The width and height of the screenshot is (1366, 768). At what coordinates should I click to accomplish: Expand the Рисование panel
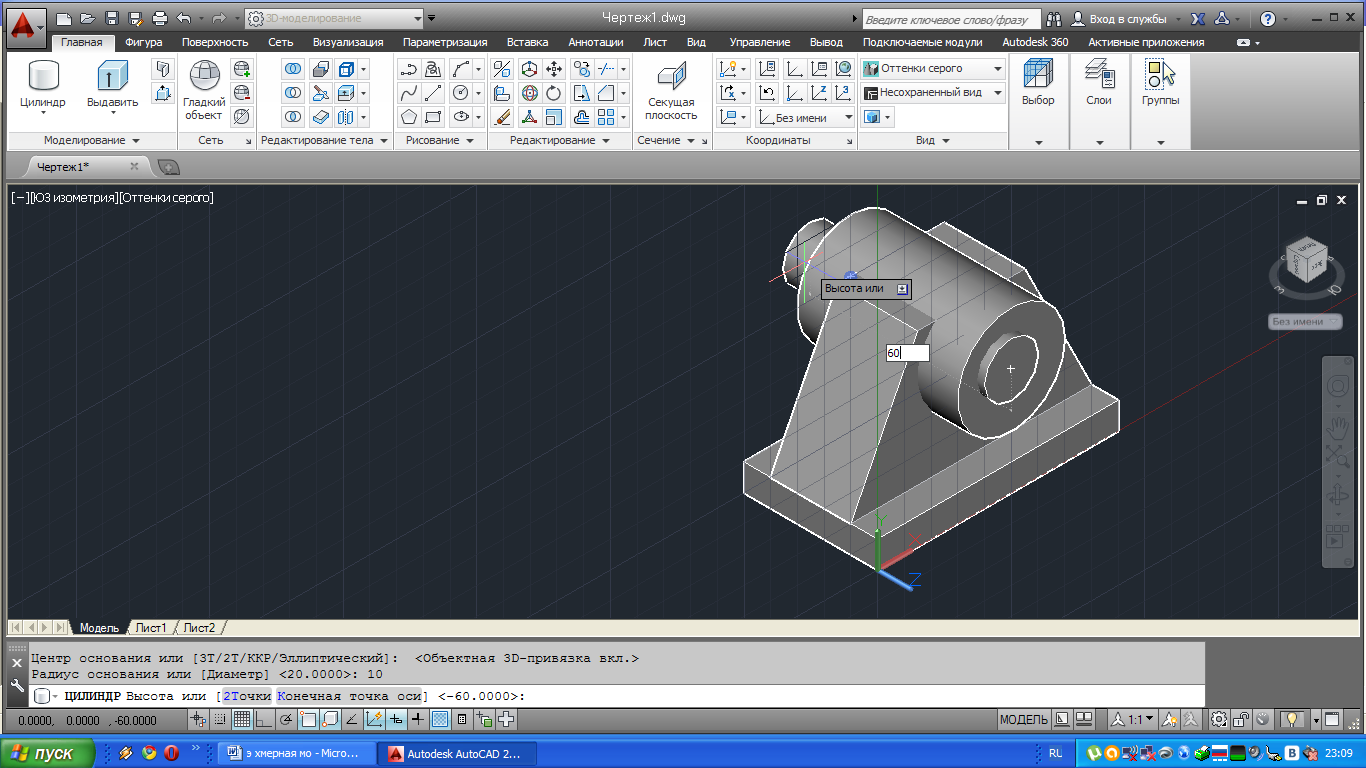pyautogui.click(x=440, y=141)
